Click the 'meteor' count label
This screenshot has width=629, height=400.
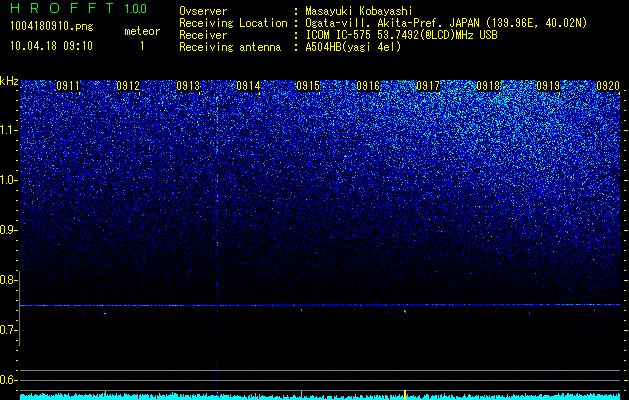(142, 31)
